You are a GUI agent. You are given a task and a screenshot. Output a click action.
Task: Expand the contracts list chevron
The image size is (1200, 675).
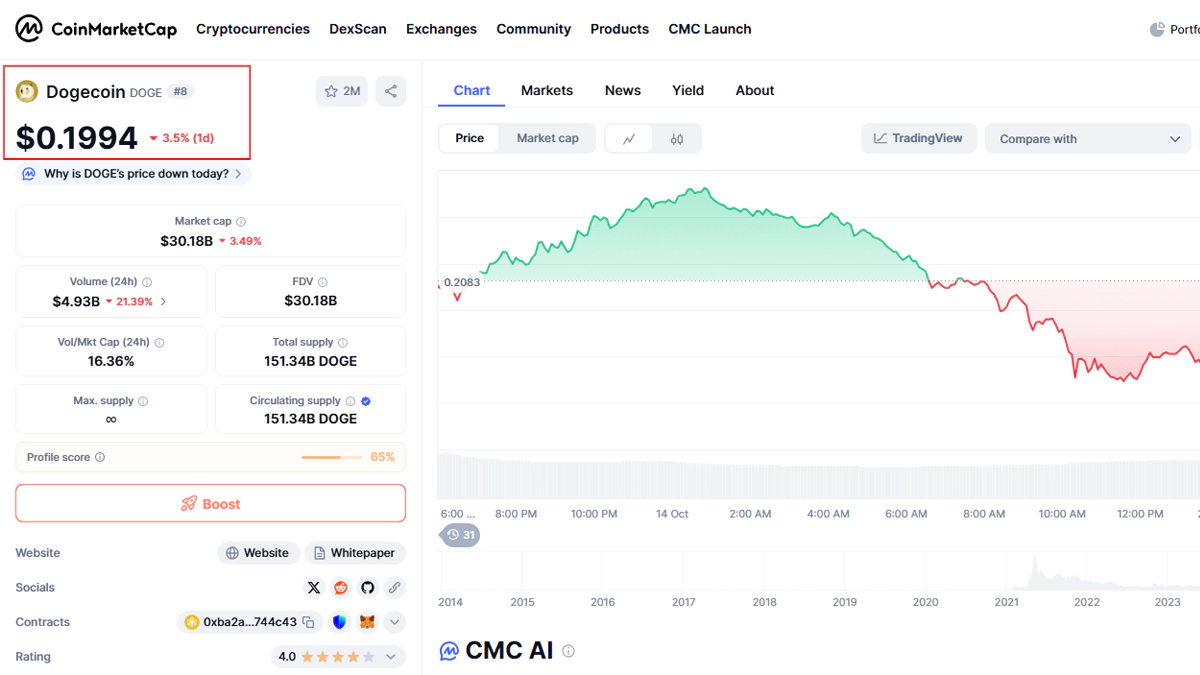(x=395, y=622)
